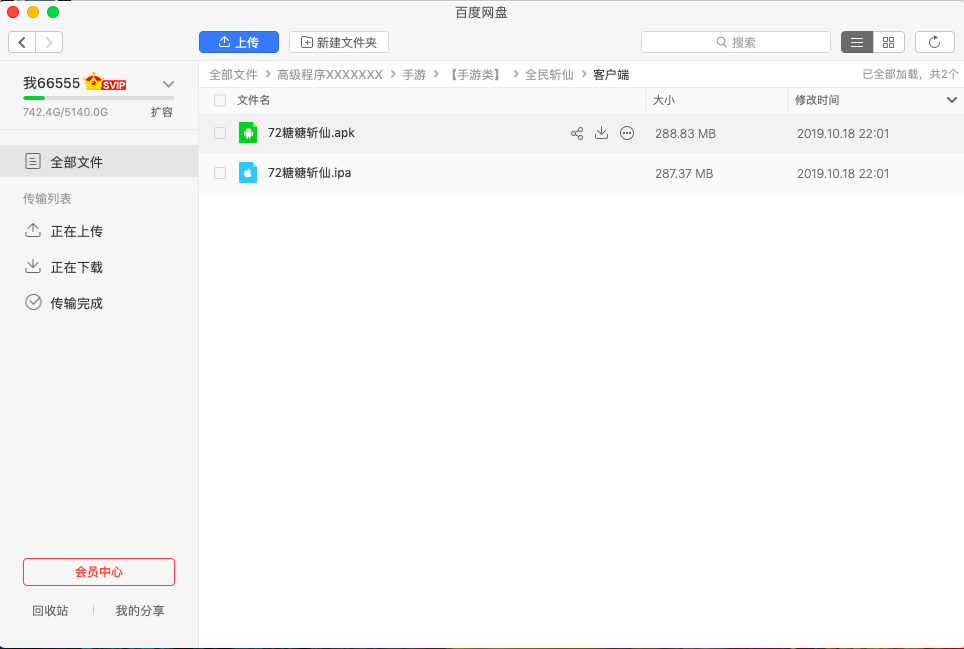
Task: Navigate forward with the right arrow
Action: click(49, 42)
